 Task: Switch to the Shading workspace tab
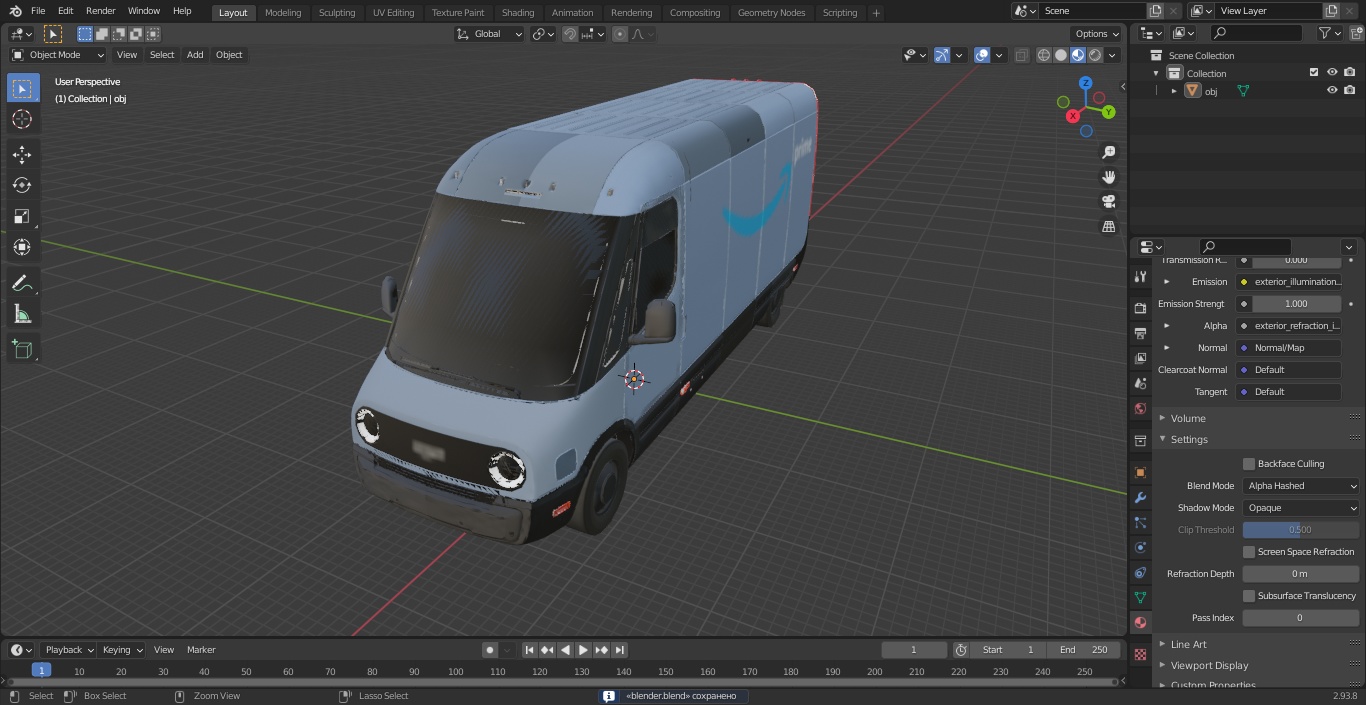518,13
